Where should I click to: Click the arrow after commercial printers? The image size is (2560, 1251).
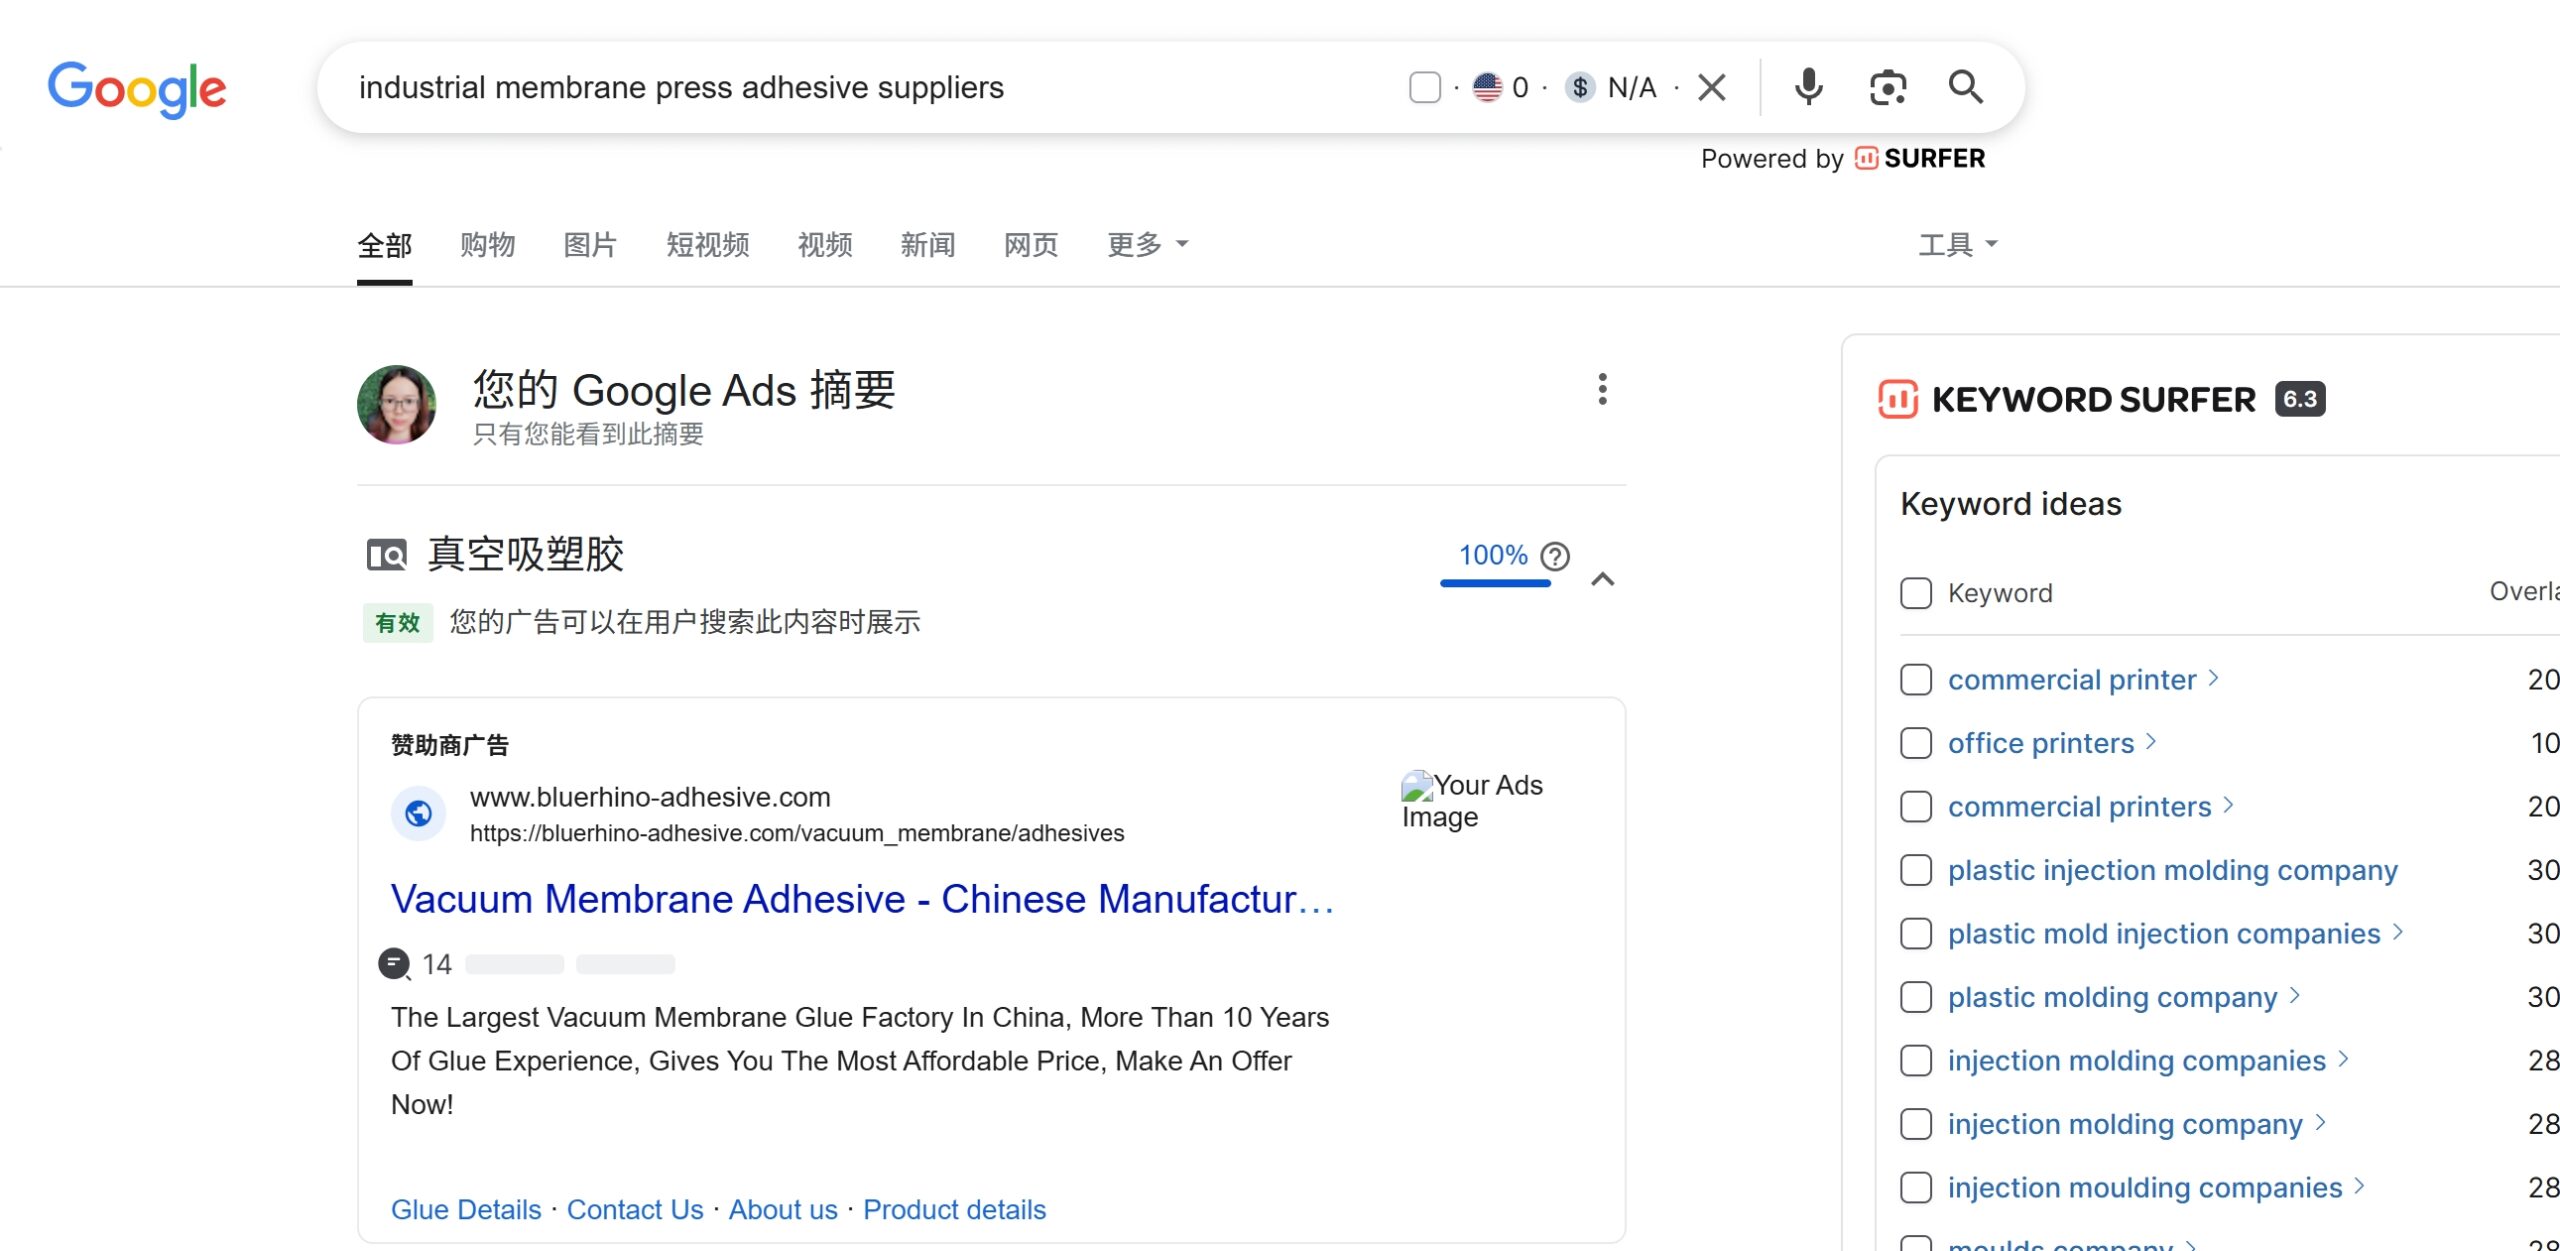pos(2229,805)
